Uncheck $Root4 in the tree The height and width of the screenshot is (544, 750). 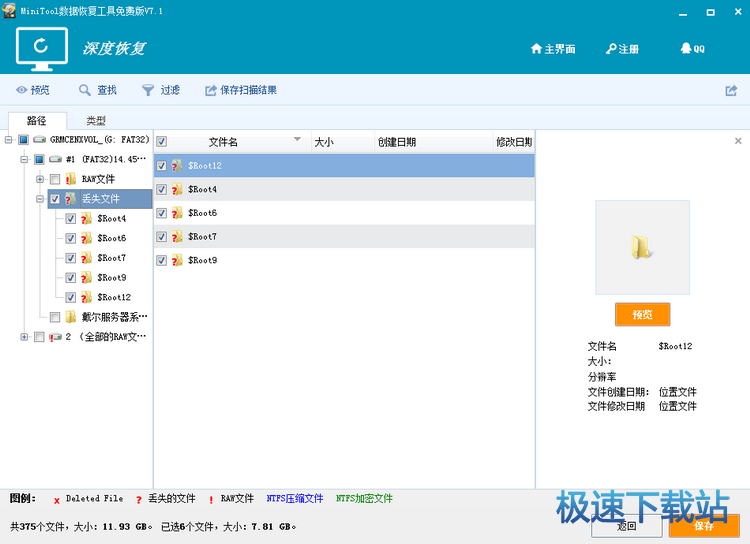[71, 219]
